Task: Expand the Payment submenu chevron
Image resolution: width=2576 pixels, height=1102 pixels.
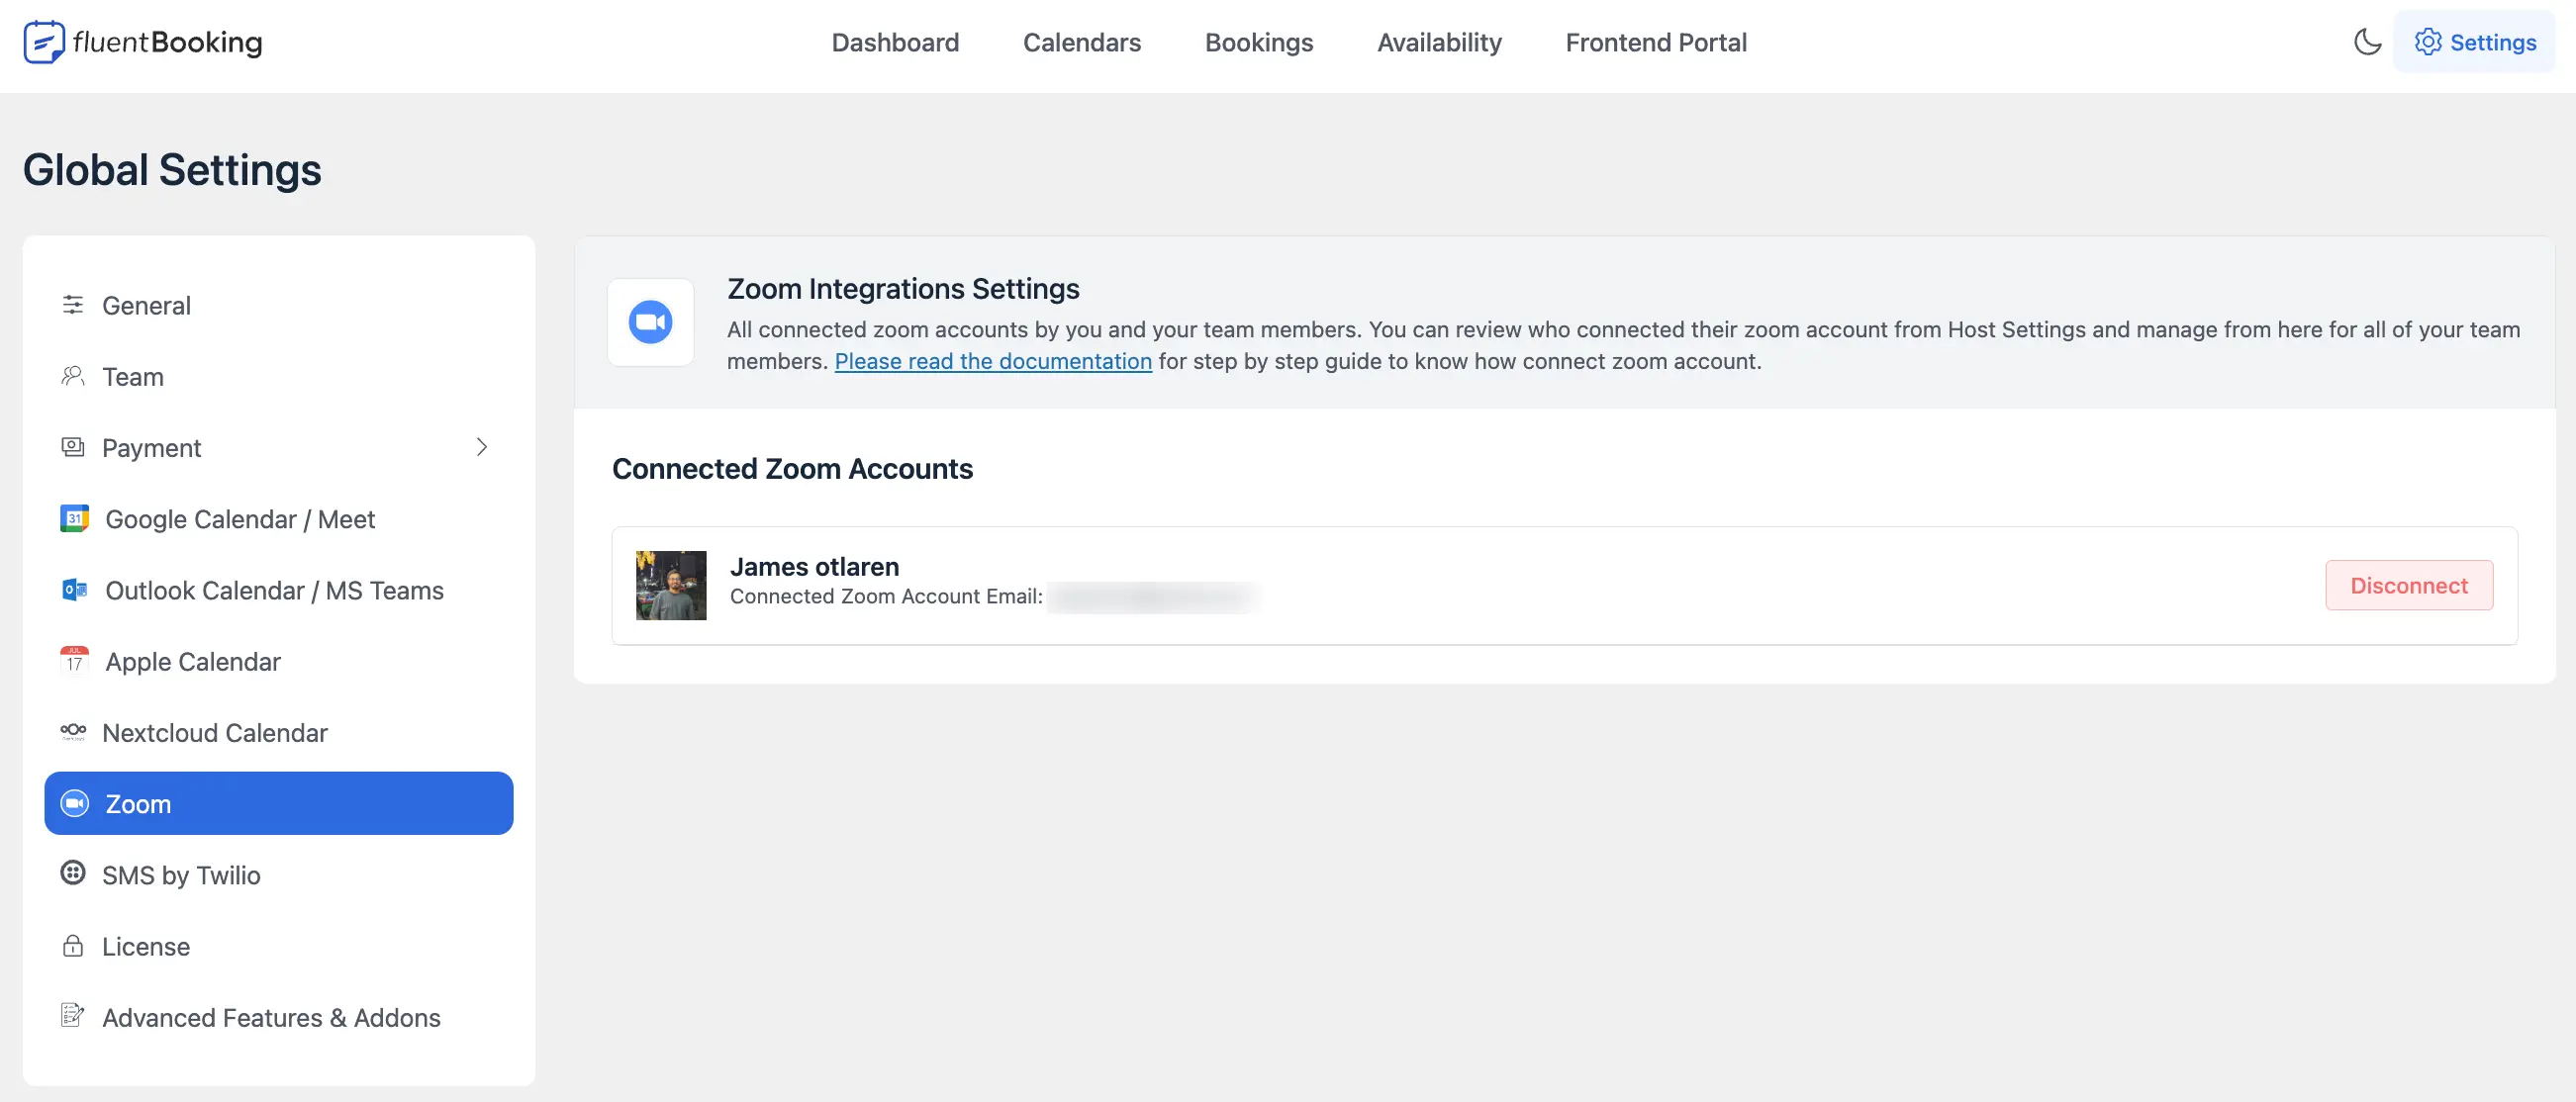Action: (x=482, y=447)
